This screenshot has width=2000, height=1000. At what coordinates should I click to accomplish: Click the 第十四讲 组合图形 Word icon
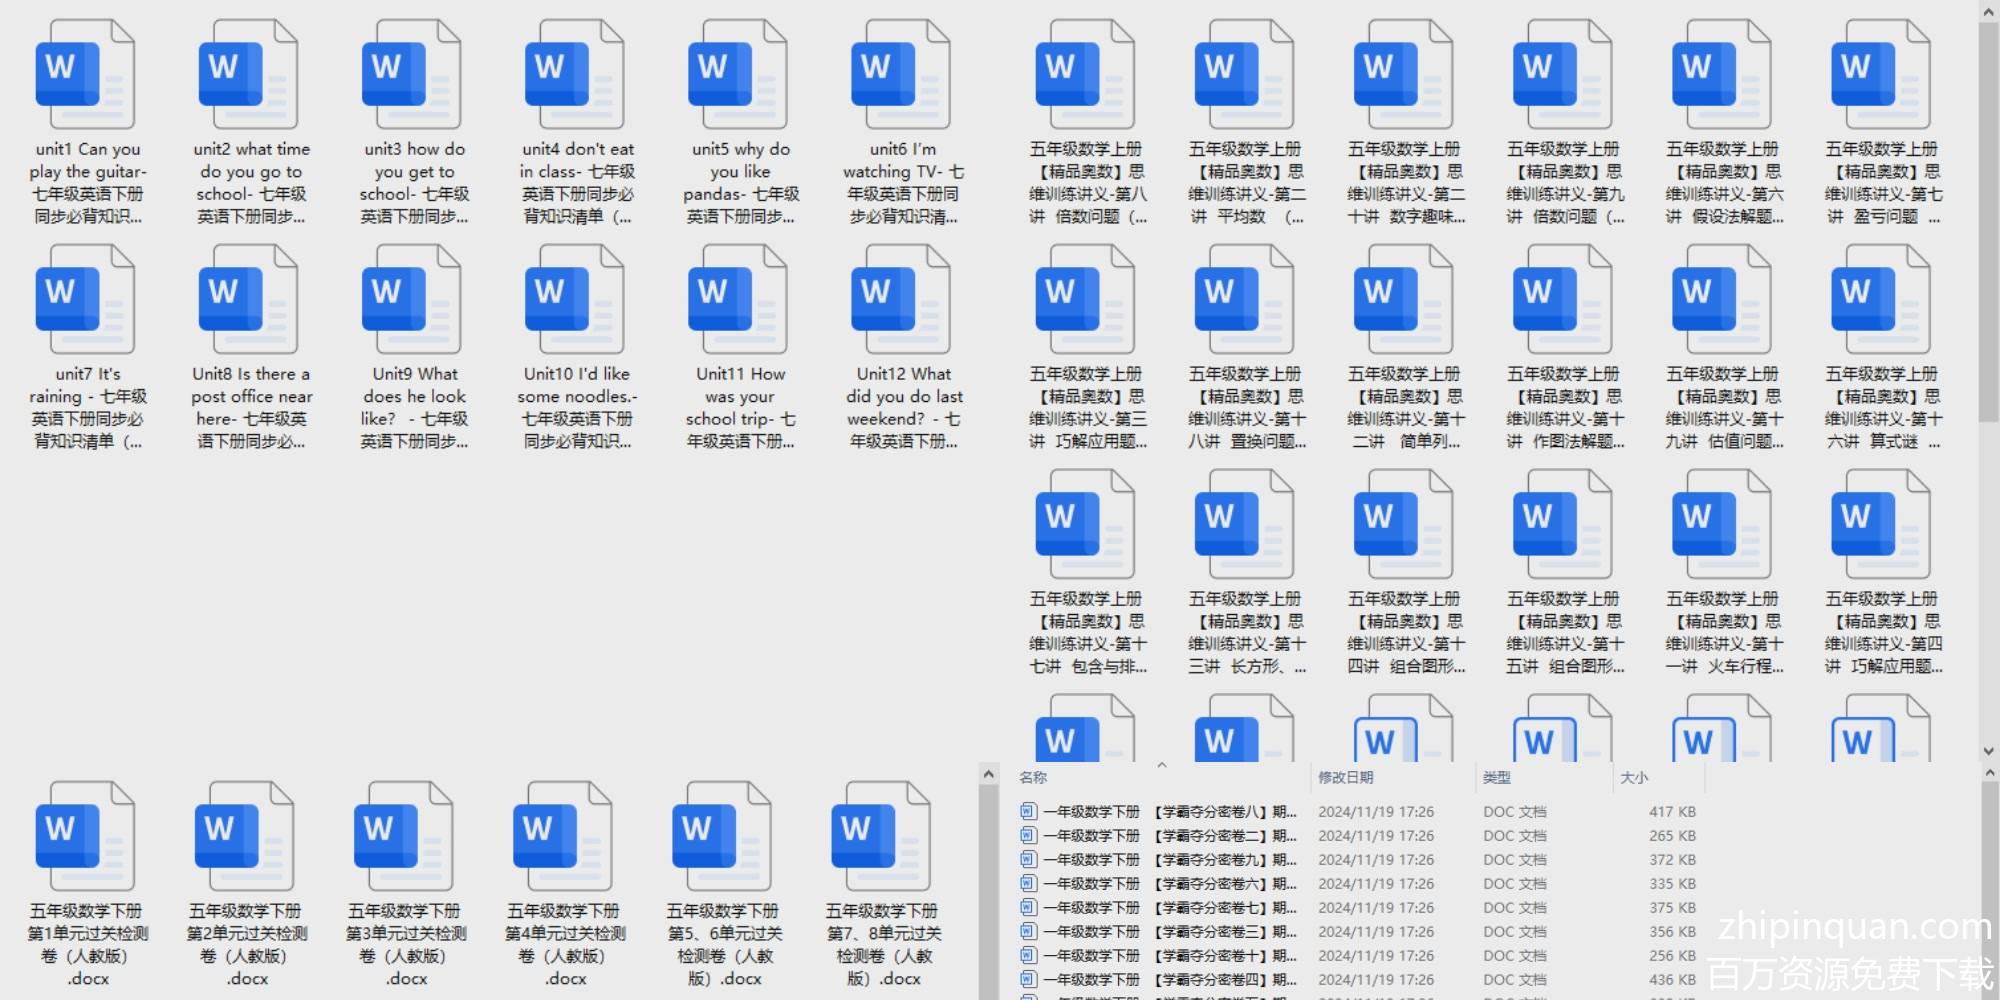pos(1404,525)
